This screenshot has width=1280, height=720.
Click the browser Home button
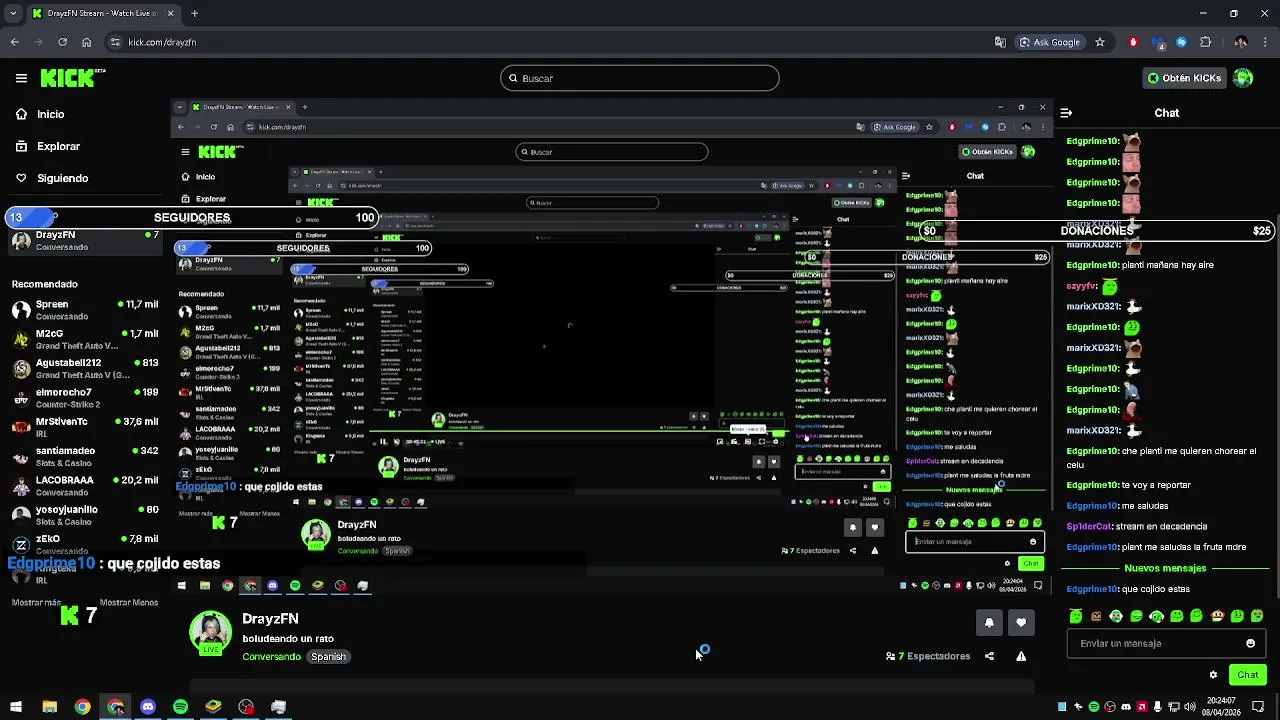[86, 42]
